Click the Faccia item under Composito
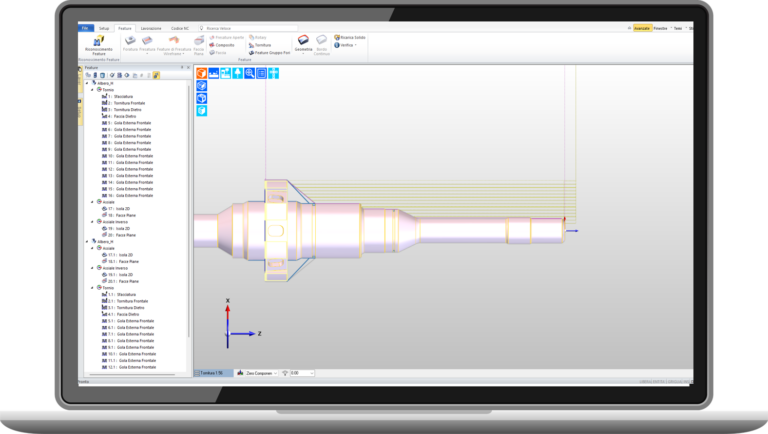This screenshot has width=768, height=434. (x=218, y=52)
